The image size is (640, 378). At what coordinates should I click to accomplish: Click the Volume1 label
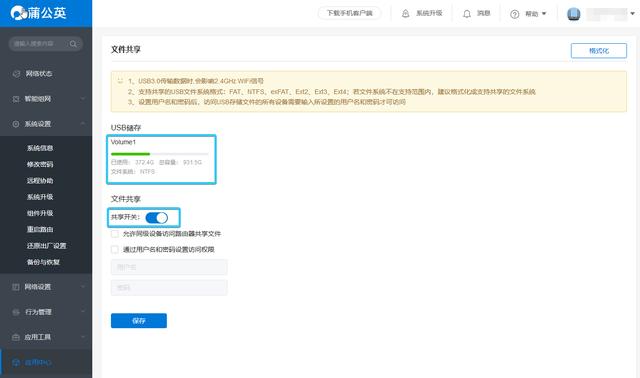click(123, 142)
